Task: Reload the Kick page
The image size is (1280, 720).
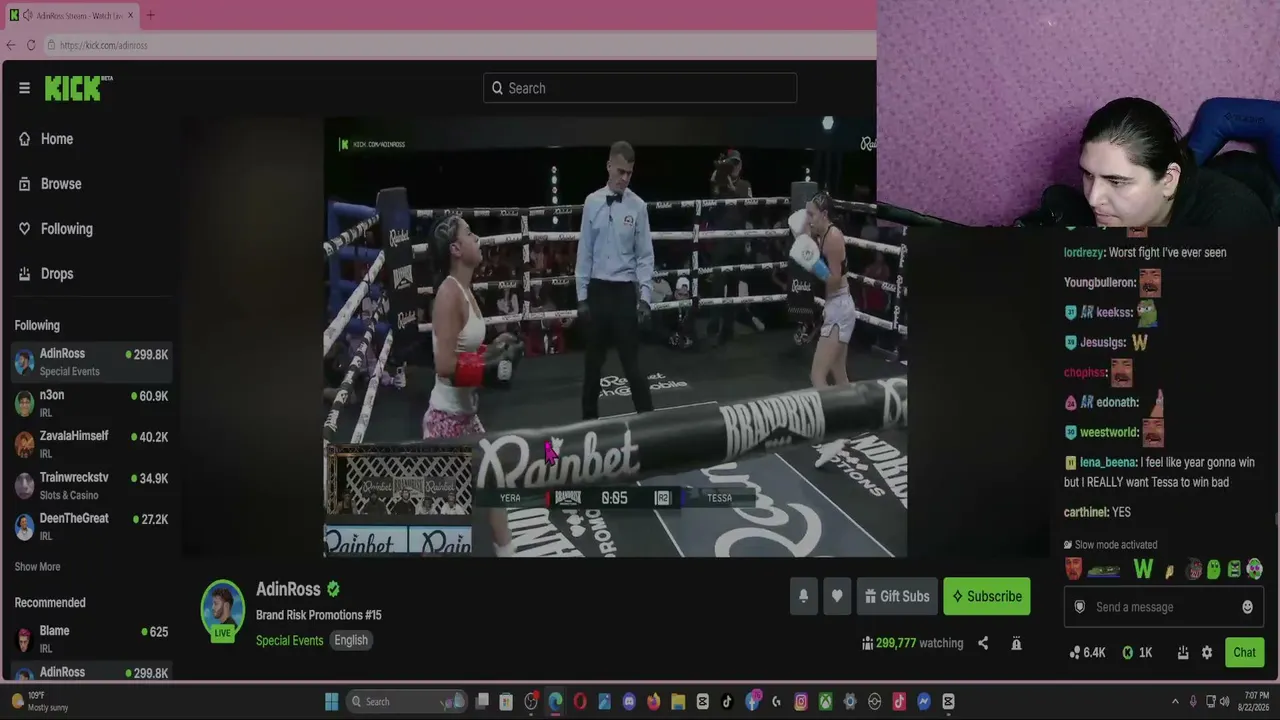Action: pos(31,45)
